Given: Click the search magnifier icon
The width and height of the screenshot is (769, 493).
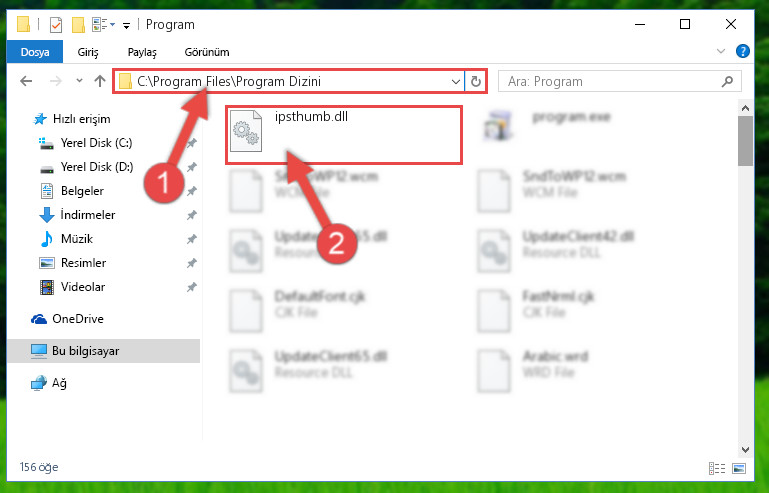Looking at the screenshot, I should 727,81.
